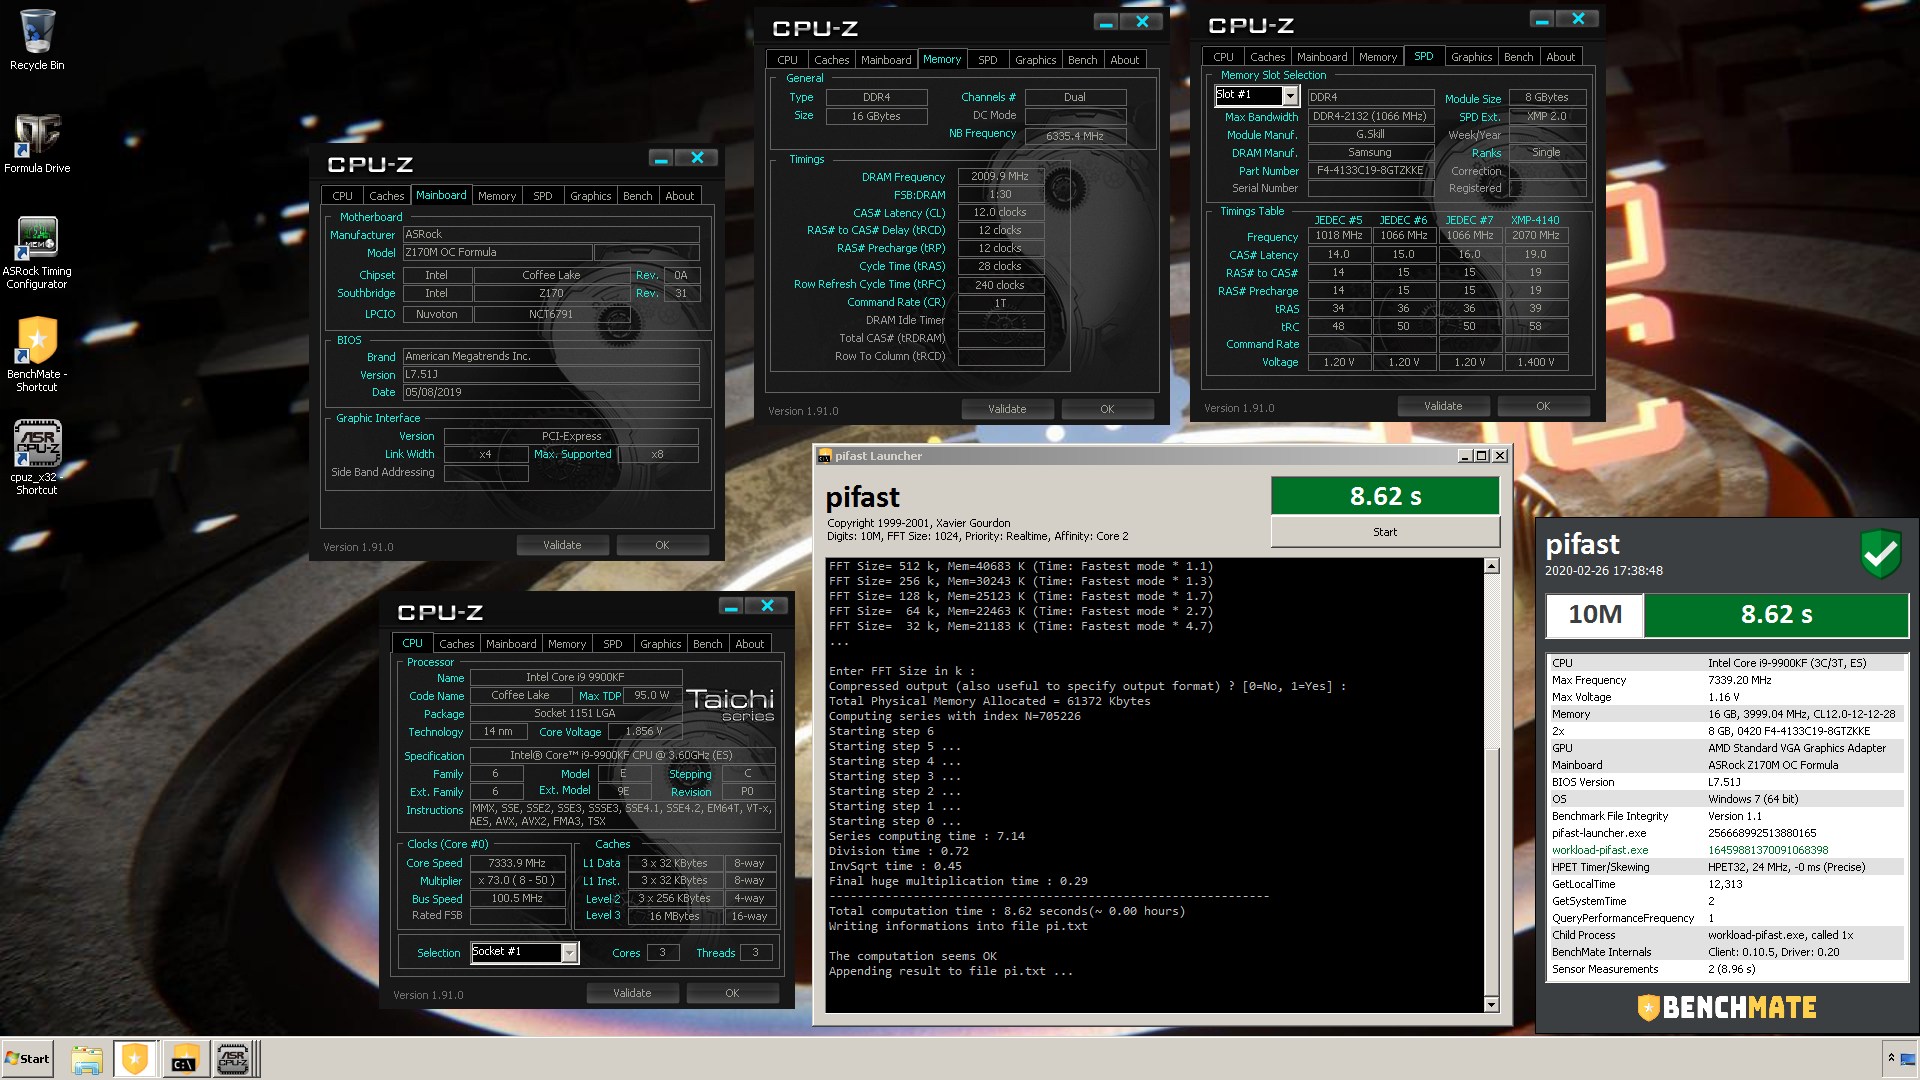Screen dimensions: 1920x1080
Task: Minimize the CPU-Z Mainboard window
Action: coord(661,158)
